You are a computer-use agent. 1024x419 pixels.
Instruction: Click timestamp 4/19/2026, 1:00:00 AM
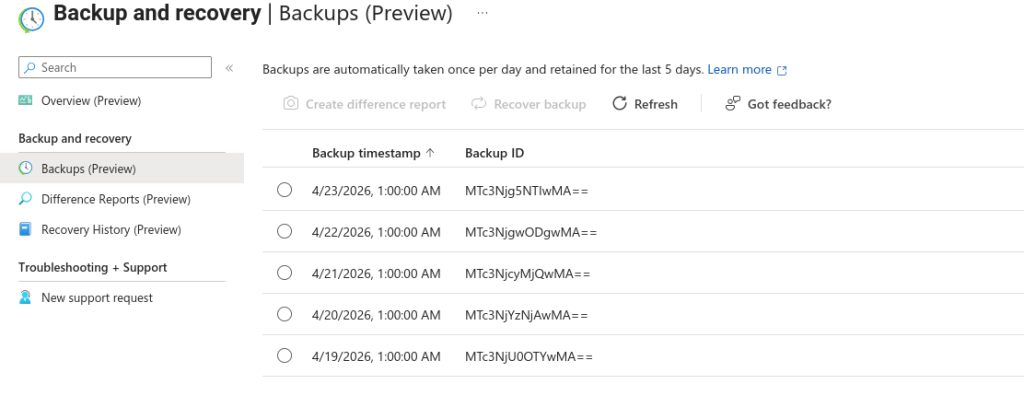[x=376, y=356]
